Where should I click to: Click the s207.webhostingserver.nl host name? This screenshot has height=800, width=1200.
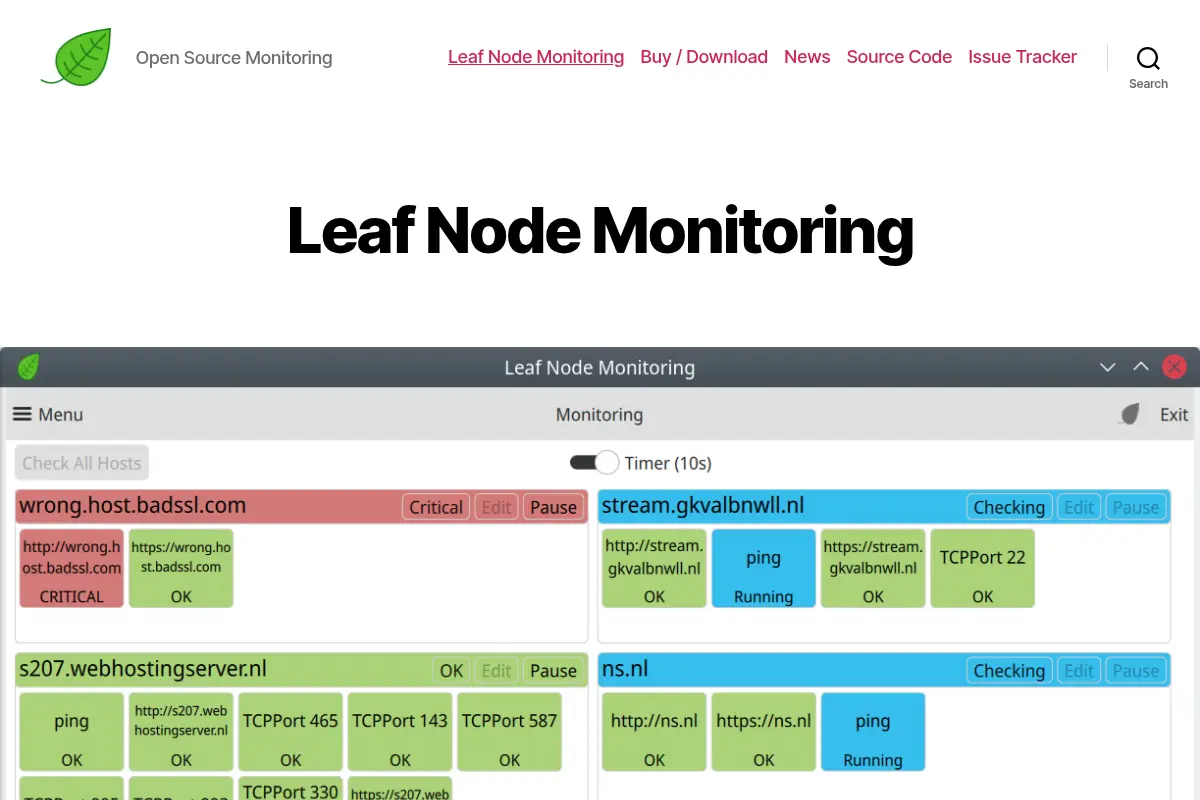143,668
